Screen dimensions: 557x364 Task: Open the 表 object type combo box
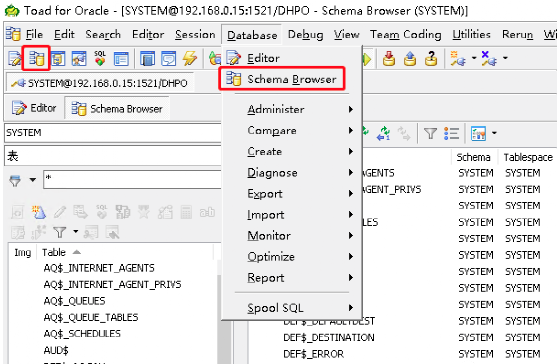point(113,156)
